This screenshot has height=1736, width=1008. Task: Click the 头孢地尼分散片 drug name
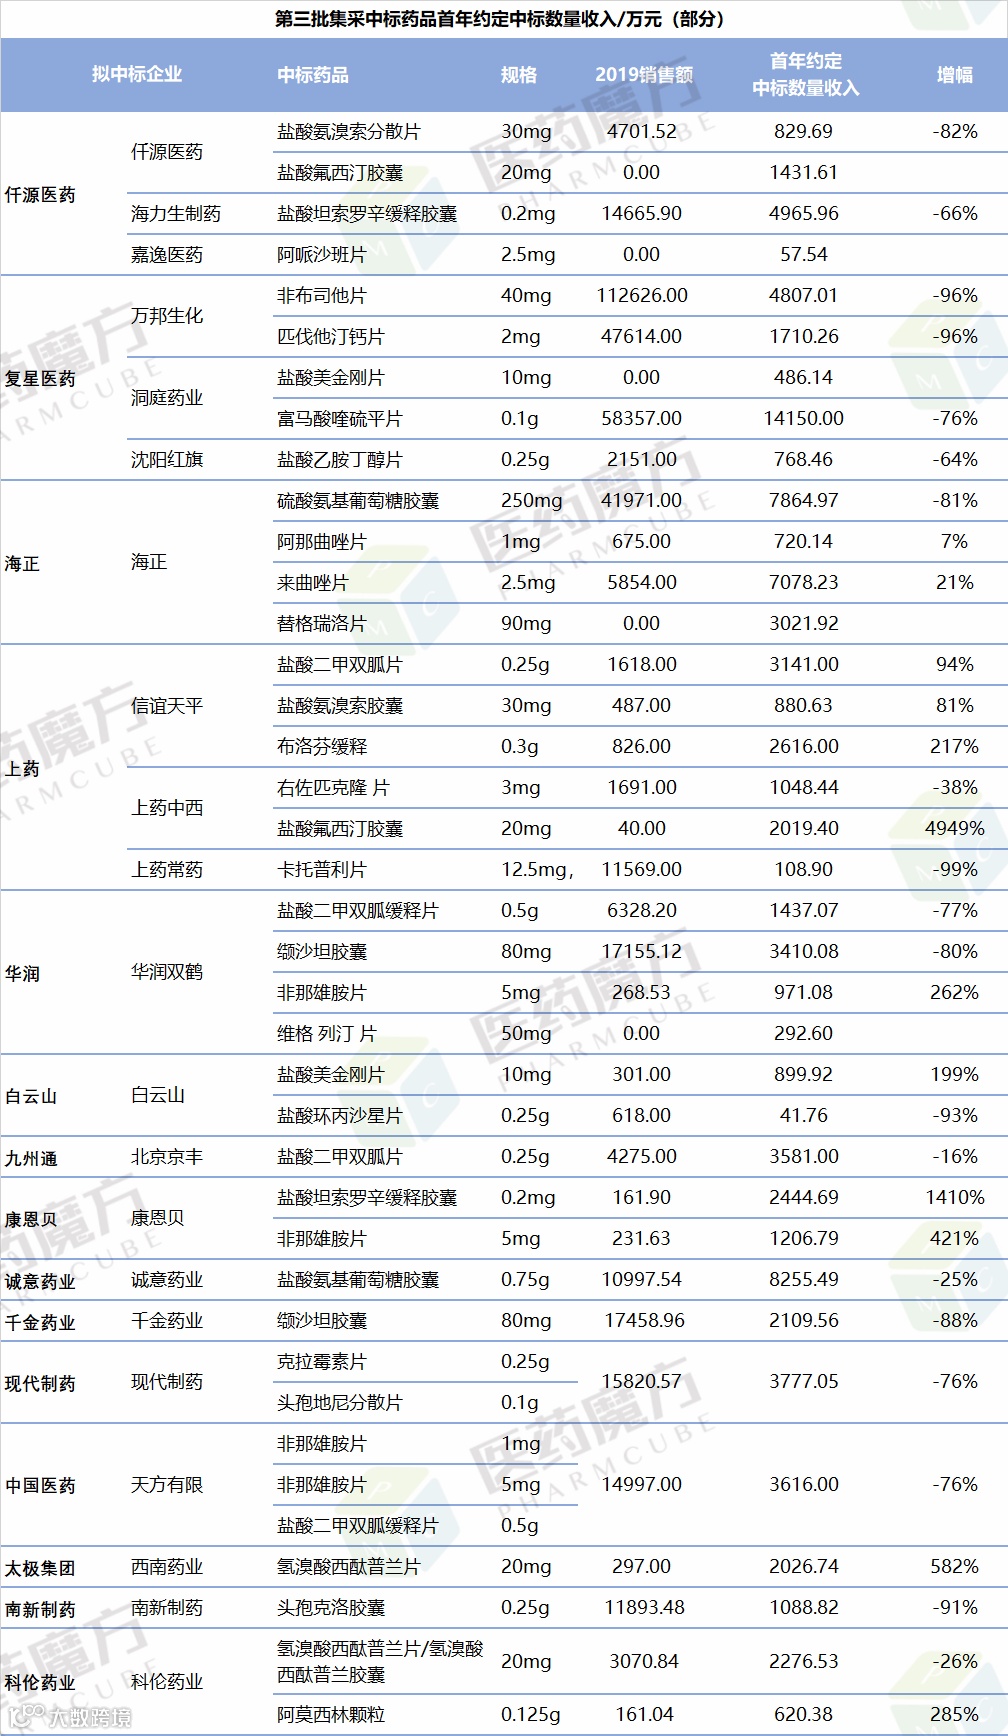pos(340,1402)
